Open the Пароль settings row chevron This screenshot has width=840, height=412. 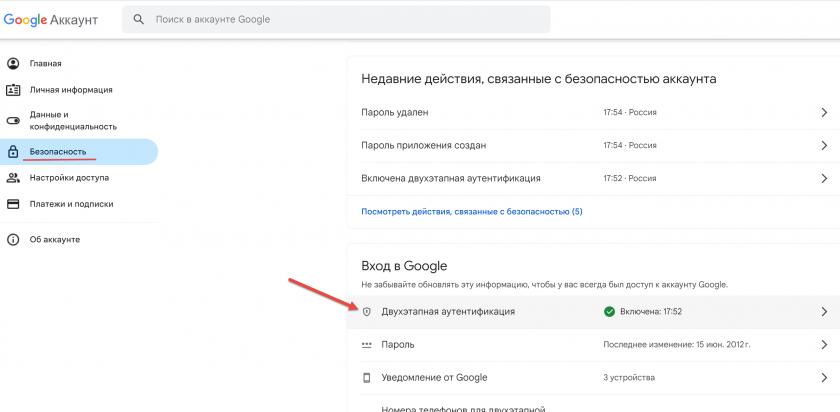823,345
